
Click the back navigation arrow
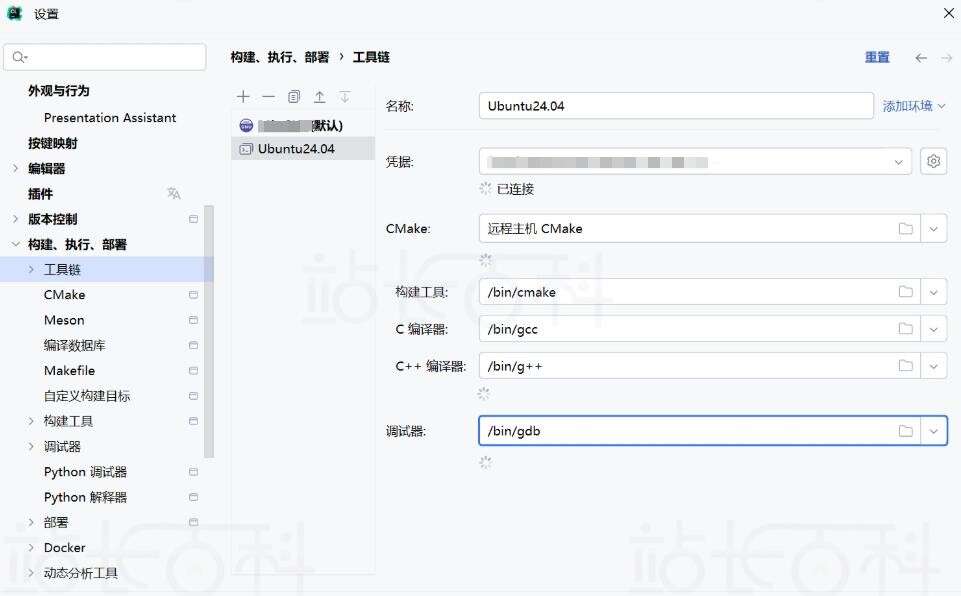click(921, 58)
